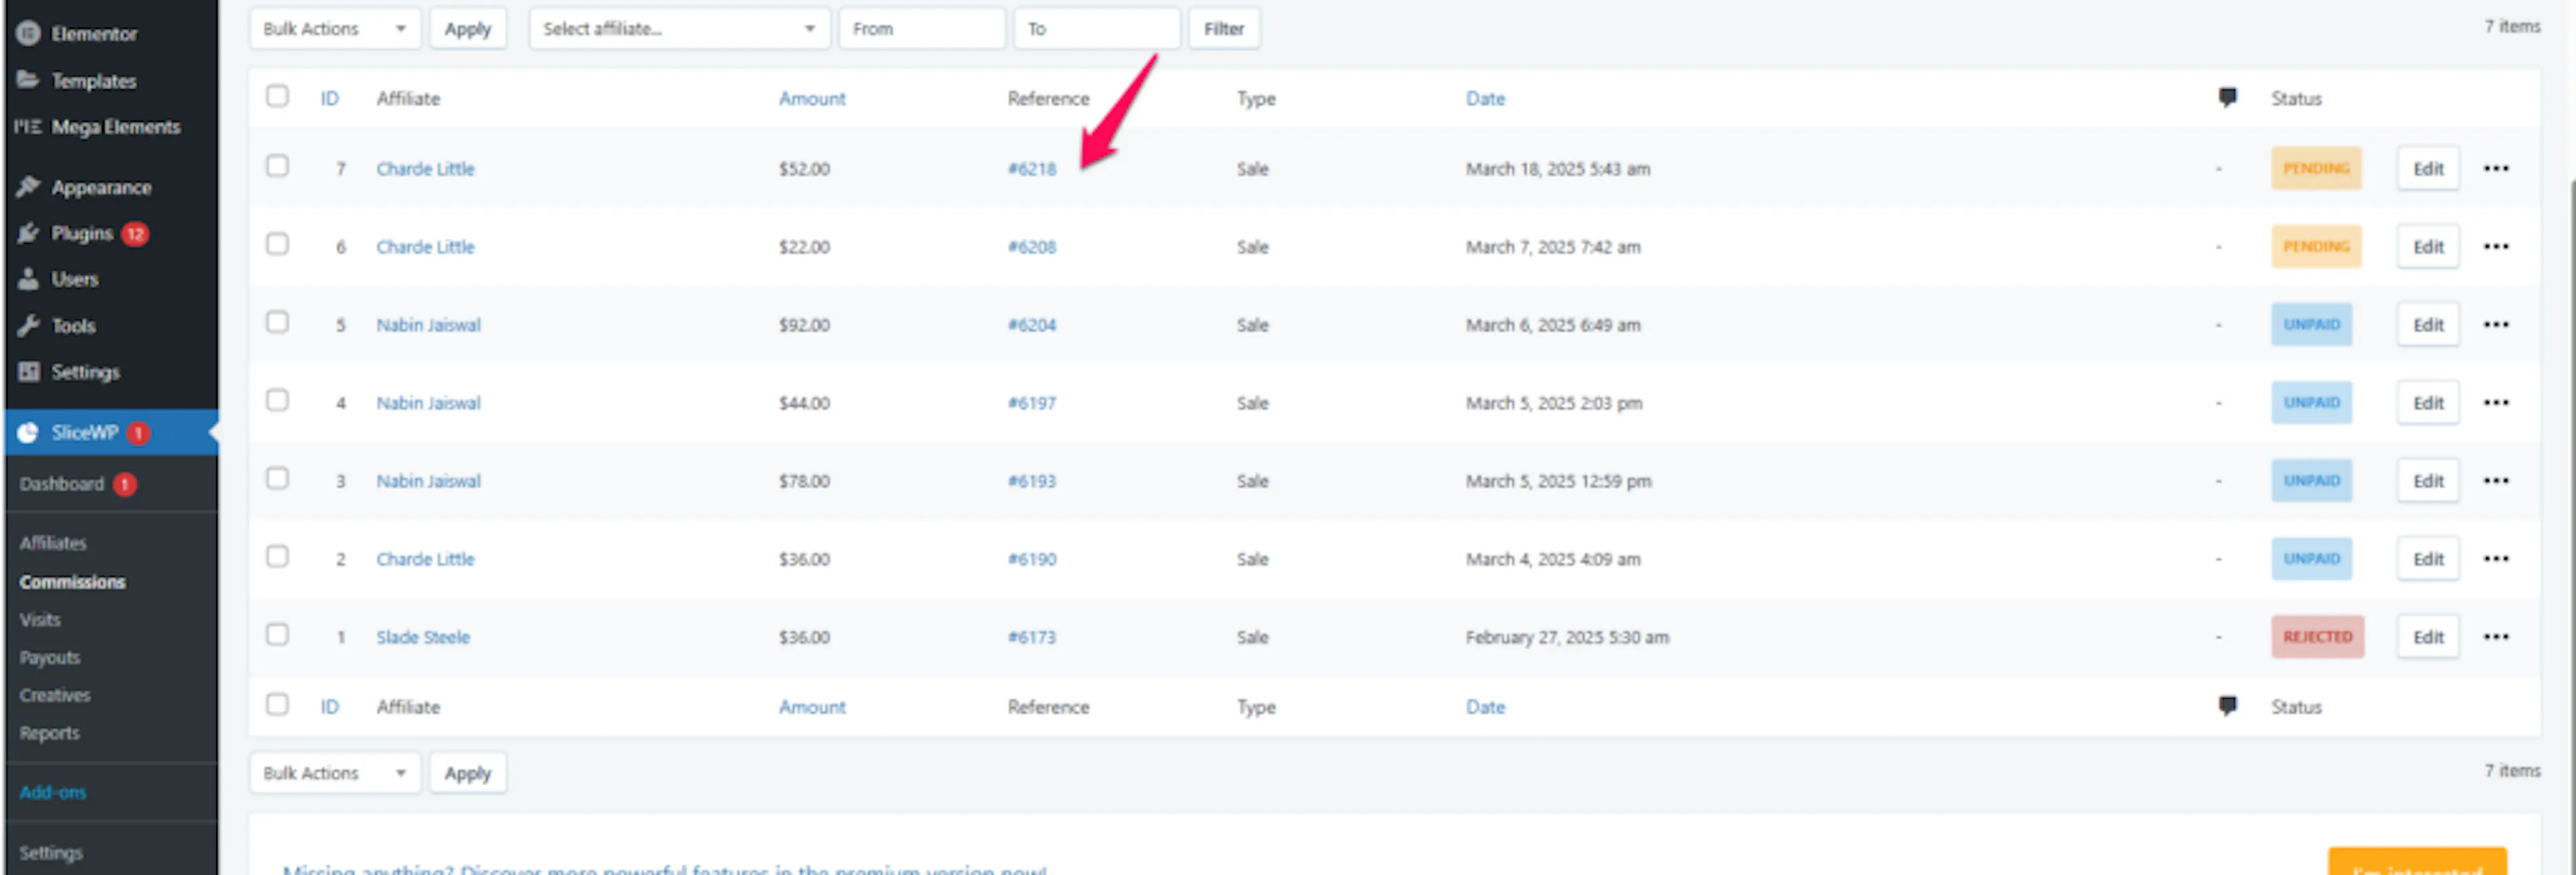Click the From date input field
The image size is (2576, 875).
tap(922, 29)
